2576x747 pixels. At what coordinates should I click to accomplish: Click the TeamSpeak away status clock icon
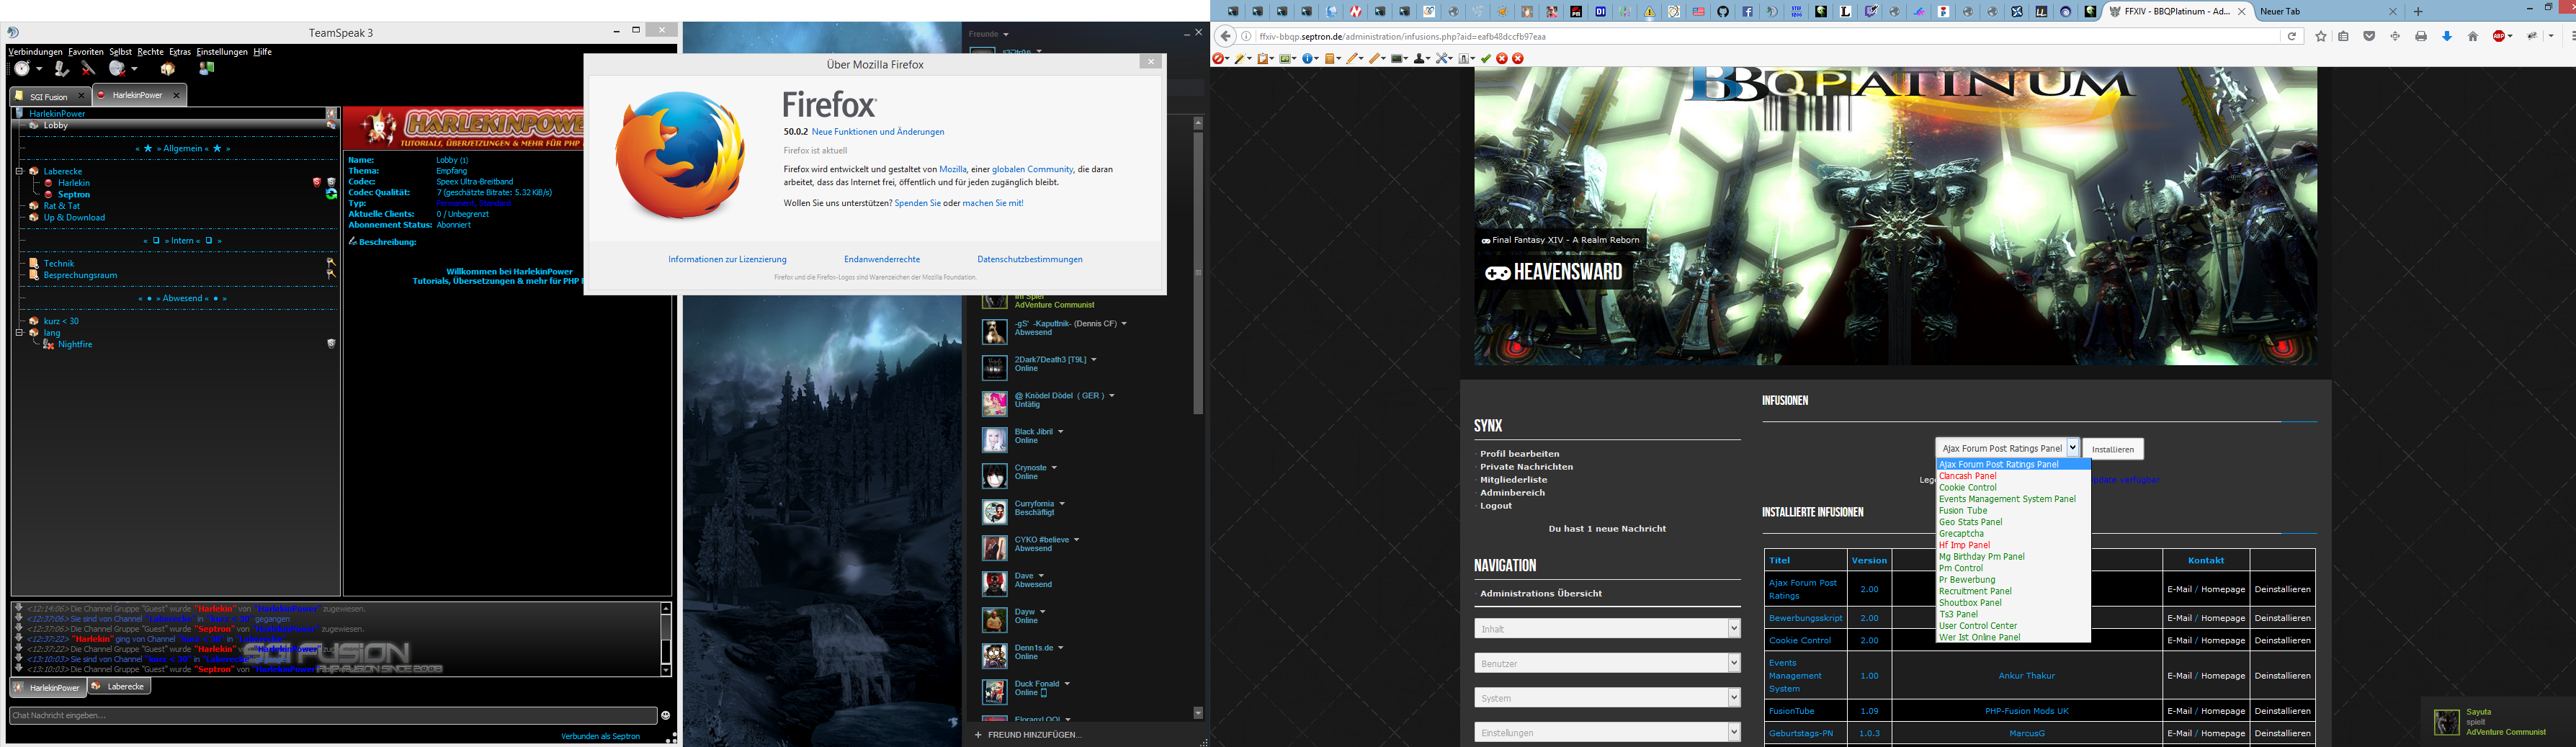click(22, 69)
